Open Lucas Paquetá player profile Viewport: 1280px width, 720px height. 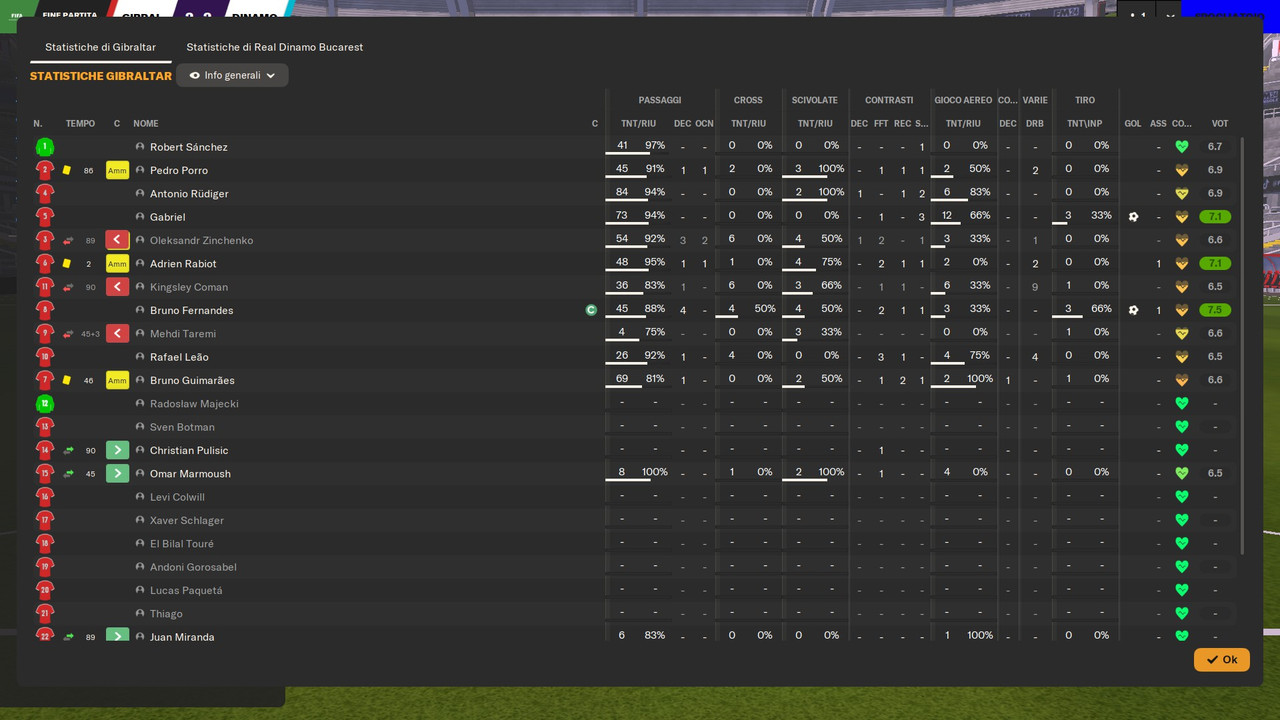186,591
